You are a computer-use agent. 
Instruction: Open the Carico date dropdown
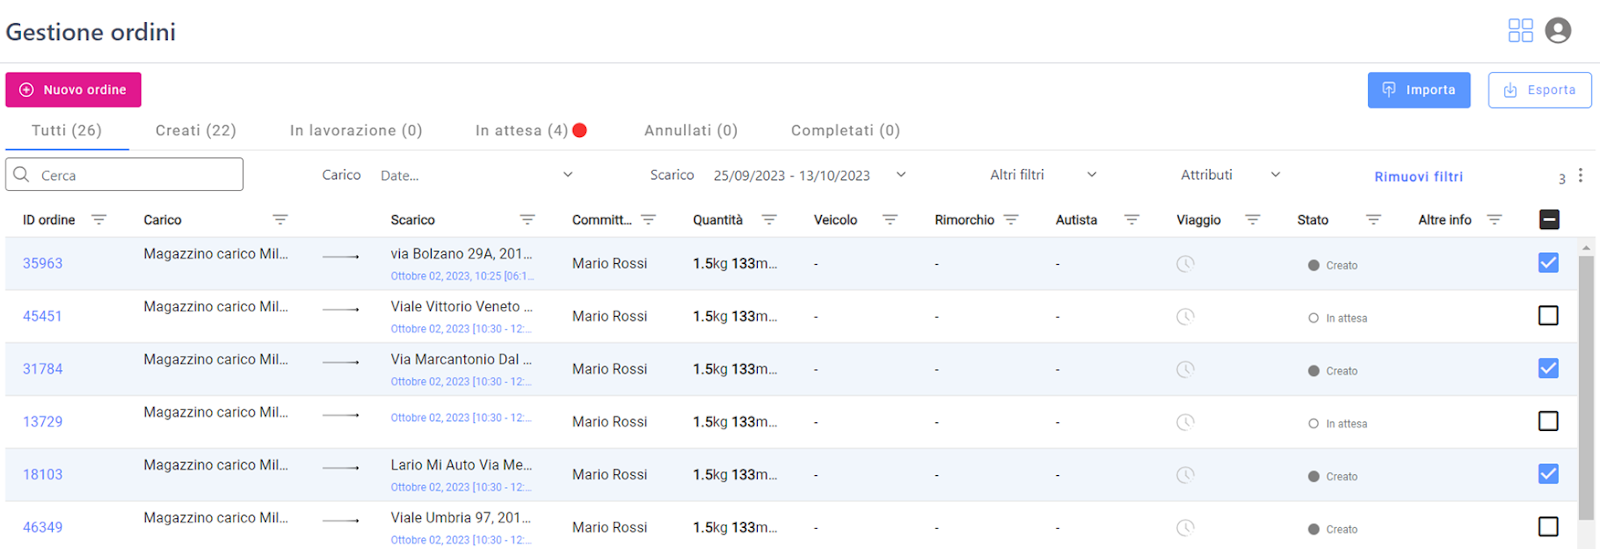point(477,175)
